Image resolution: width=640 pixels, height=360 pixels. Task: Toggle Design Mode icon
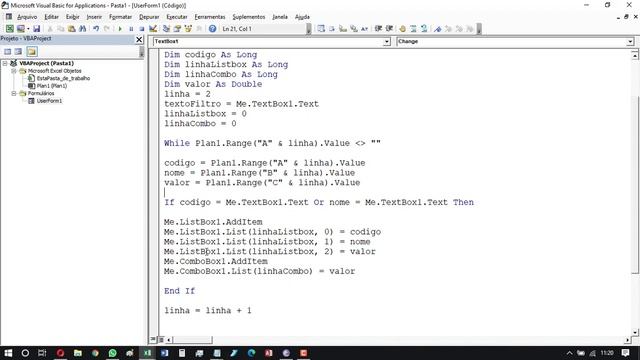click(x=153, y=29)
